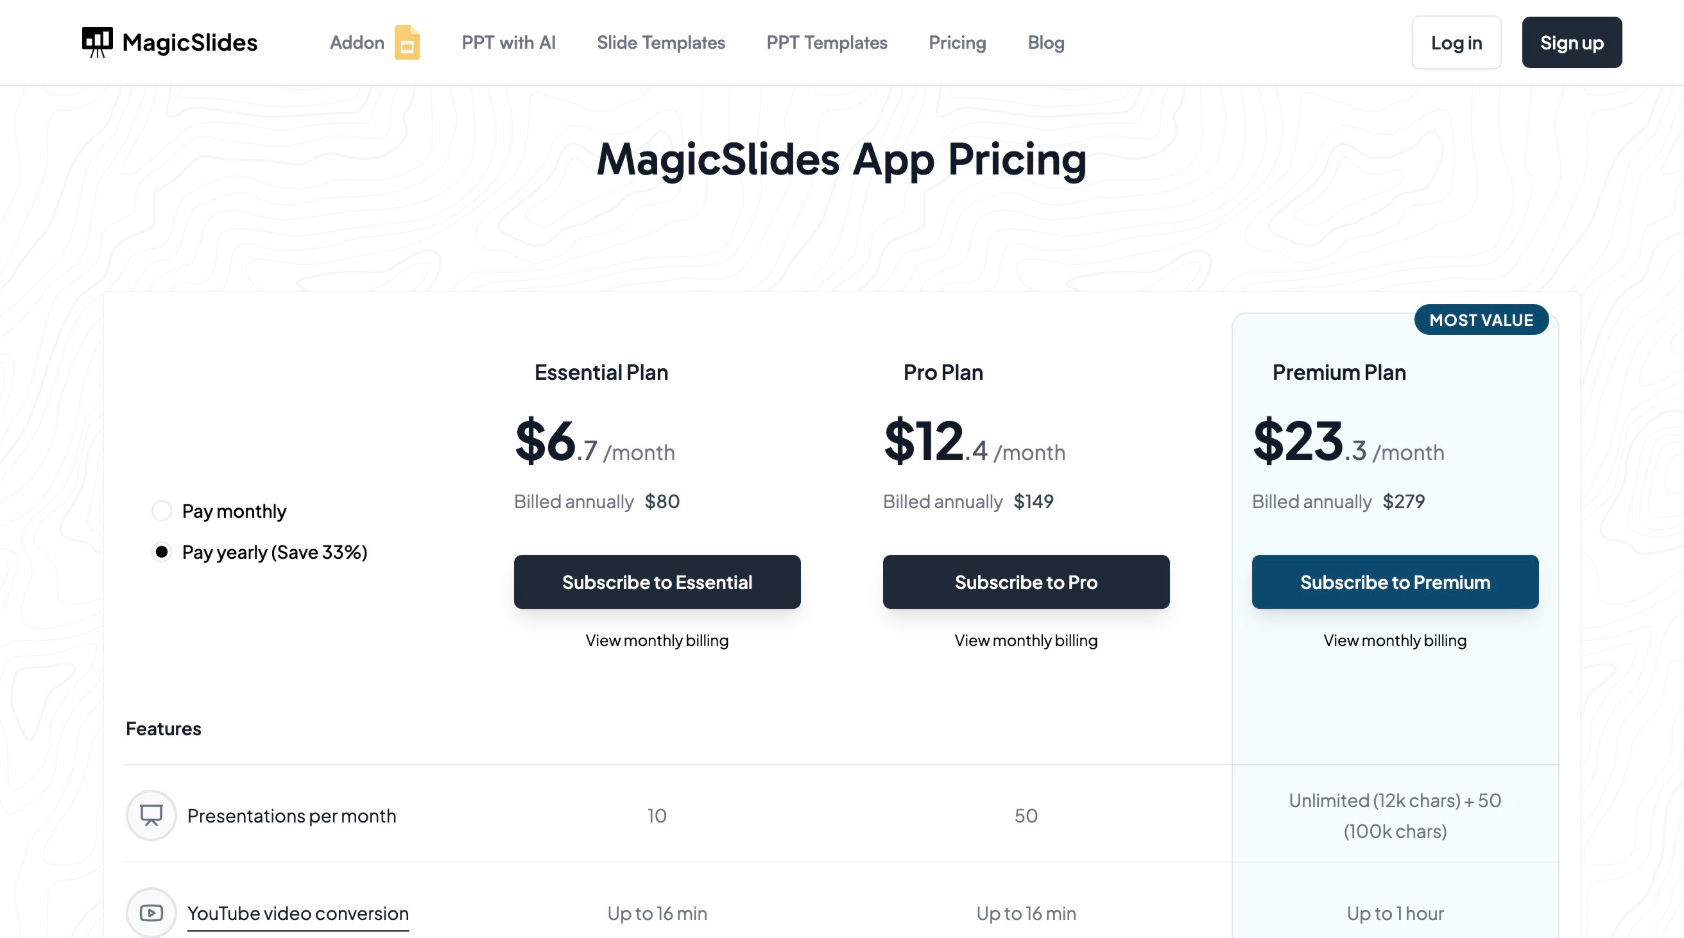Go to Slide Templates page
Screen dimensions: 1684x938
tap(660, 43)
